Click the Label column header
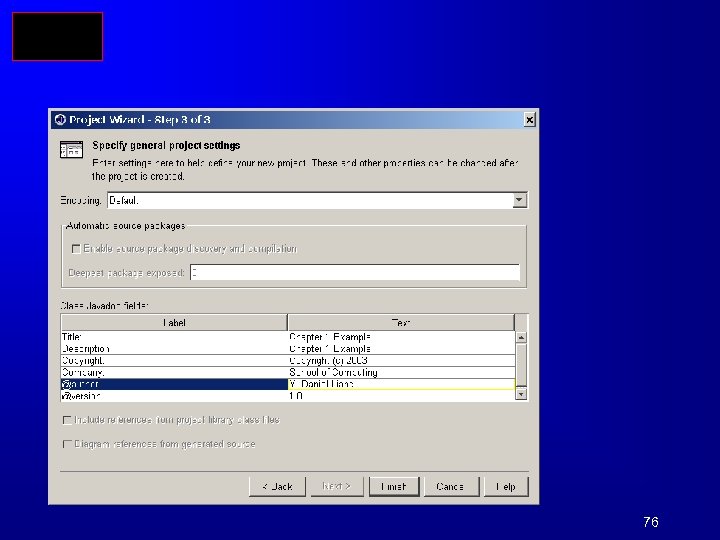Viewport: 720px width, 540px height. 174,323
